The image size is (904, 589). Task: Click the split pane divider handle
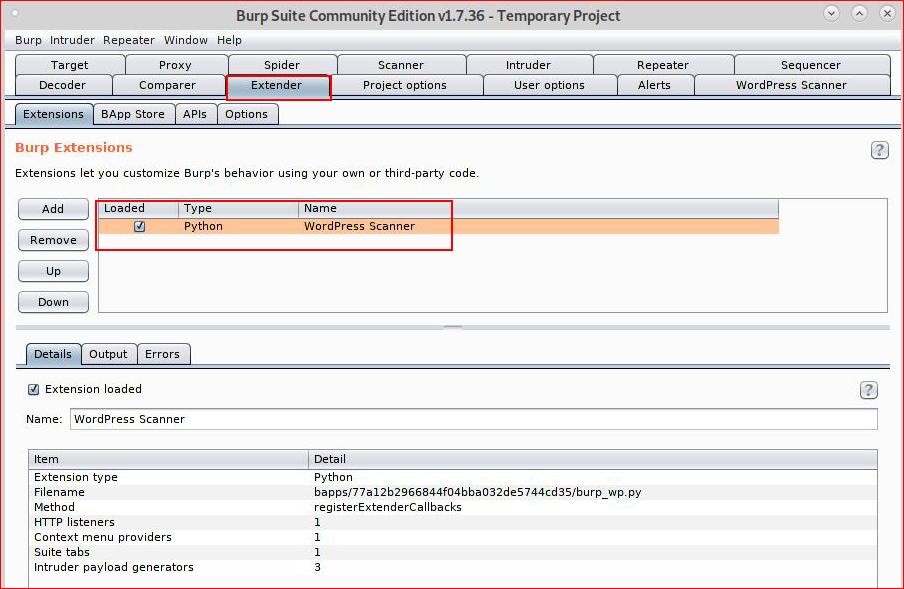pos(453,327)
